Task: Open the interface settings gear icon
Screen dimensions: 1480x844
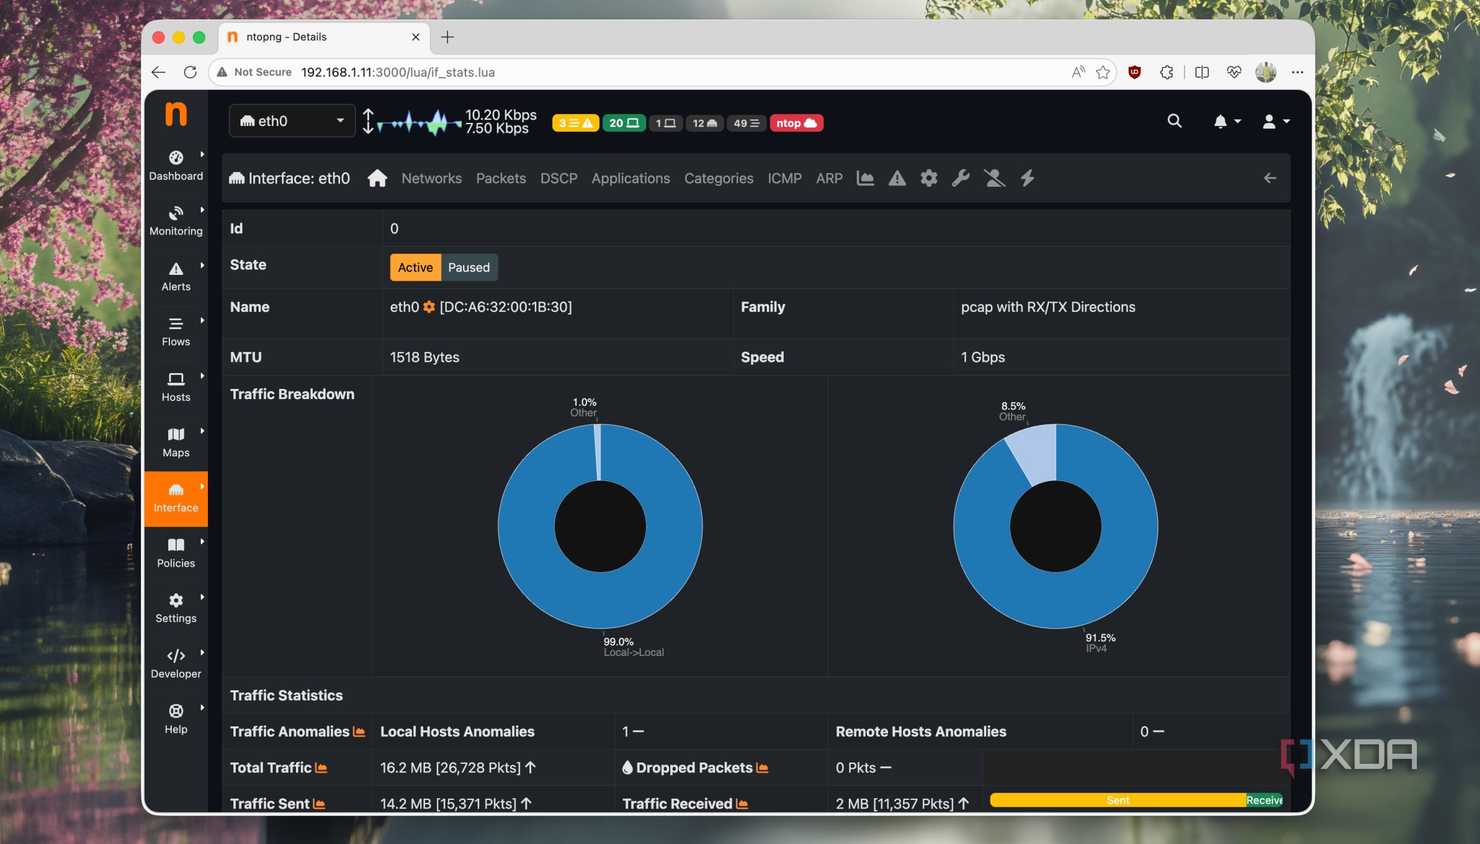Action: coord(929,178)
